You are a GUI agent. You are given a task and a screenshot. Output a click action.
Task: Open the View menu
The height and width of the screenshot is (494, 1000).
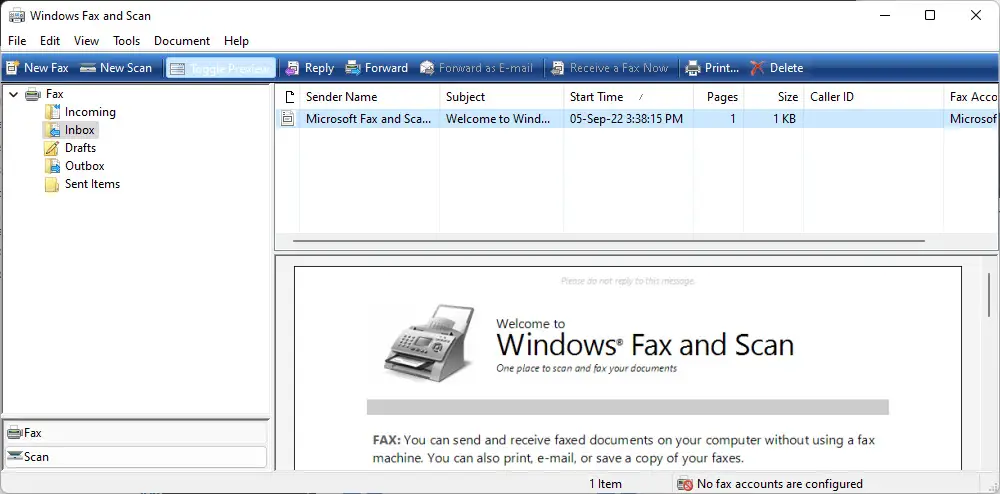coord(86,41)
